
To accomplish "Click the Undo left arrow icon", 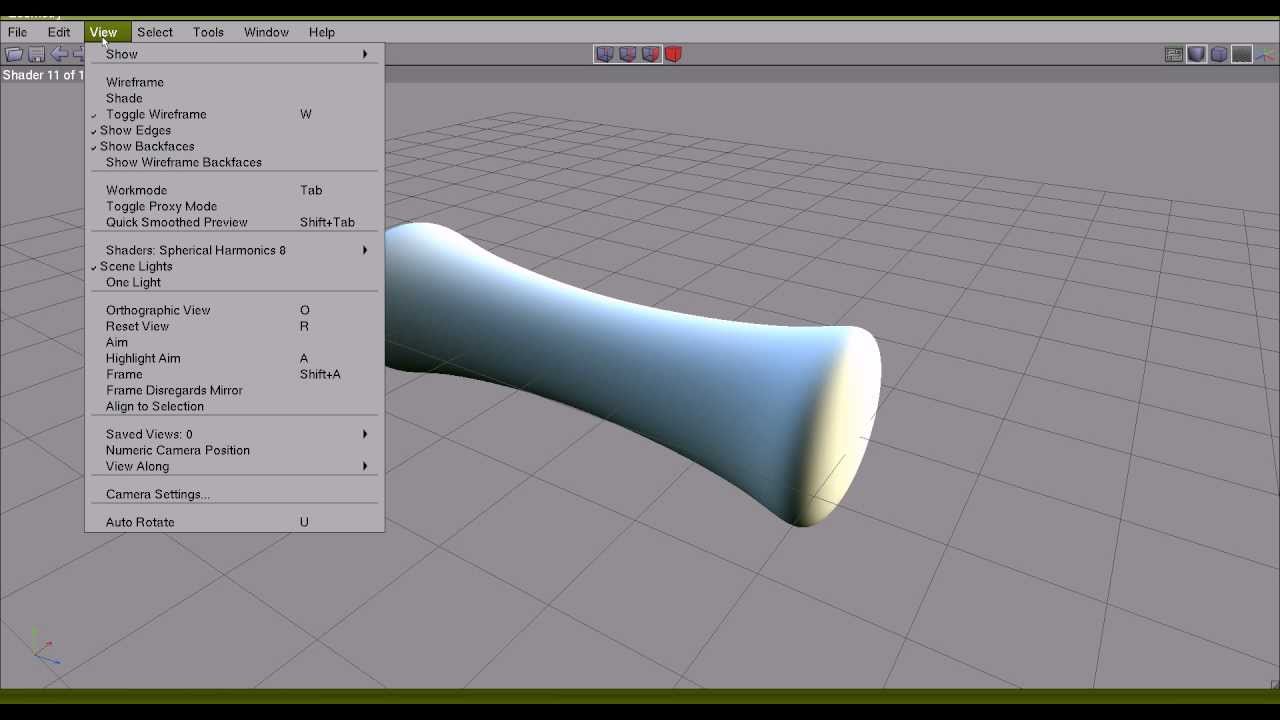I will pos(59,54).
